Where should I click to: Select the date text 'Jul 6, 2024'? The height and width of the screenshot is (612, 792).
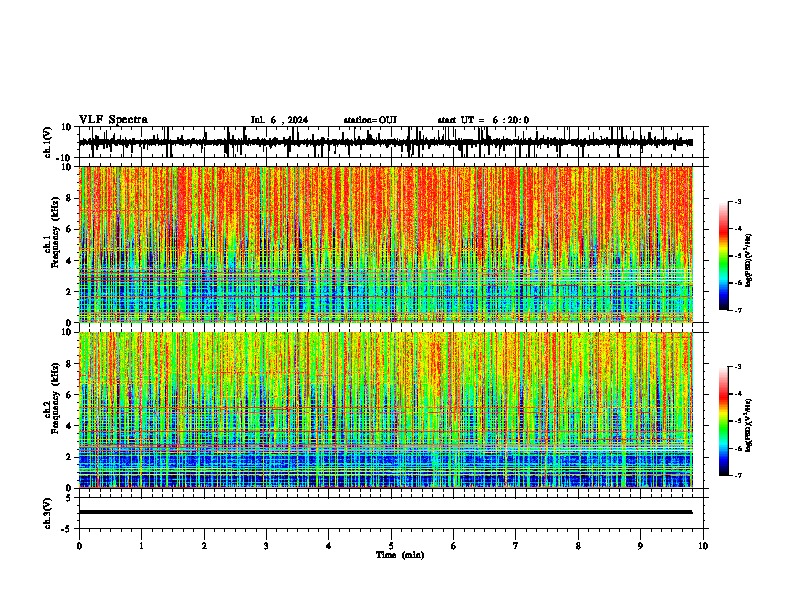tap(279, 120)
